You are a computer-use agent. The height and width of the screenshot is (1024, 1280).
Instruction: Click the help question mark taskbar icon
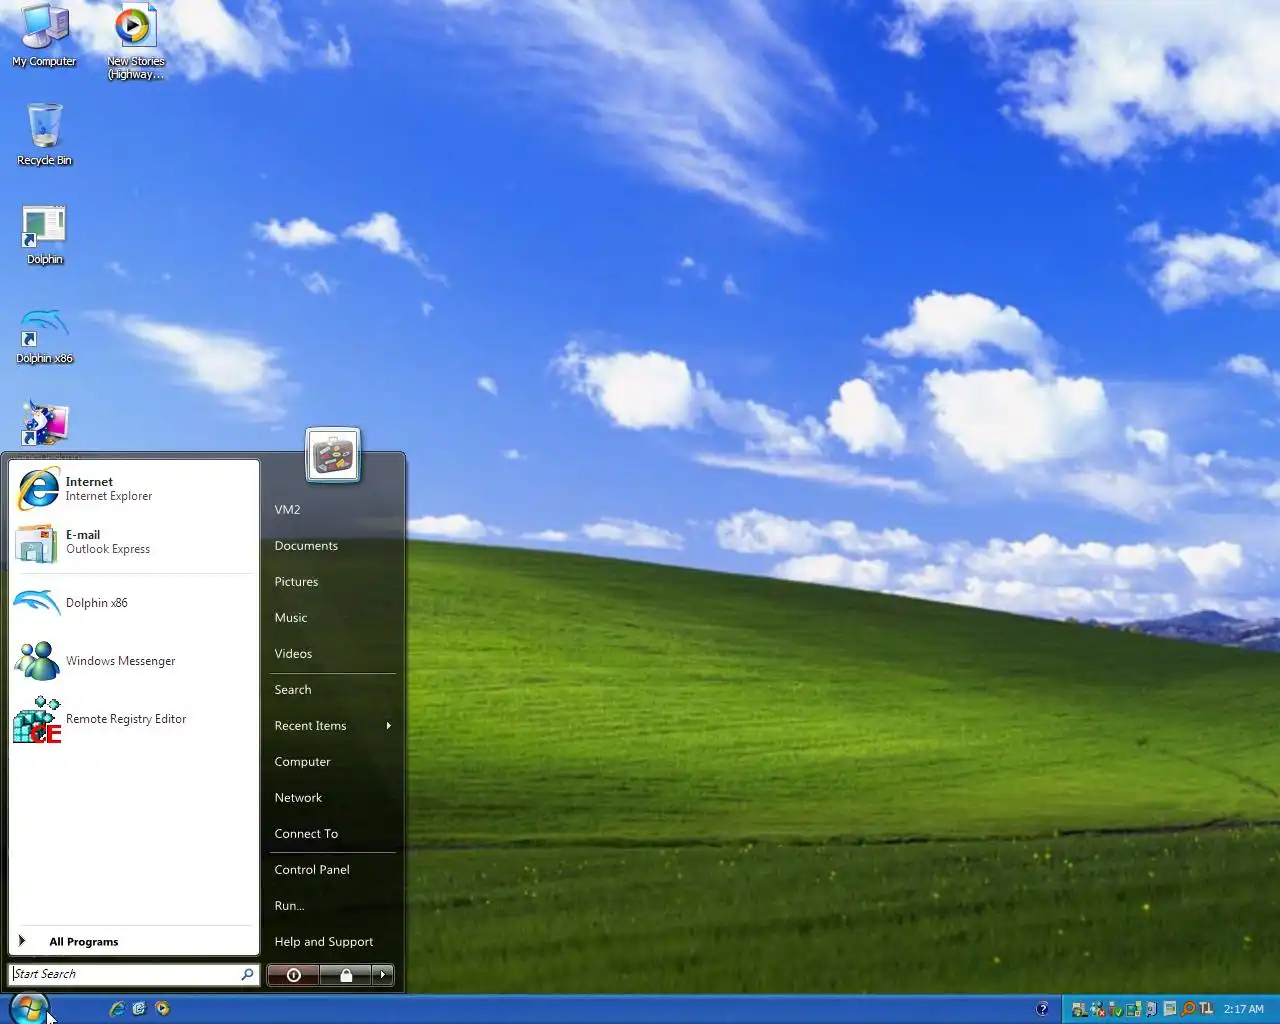pos(1042,1009)
